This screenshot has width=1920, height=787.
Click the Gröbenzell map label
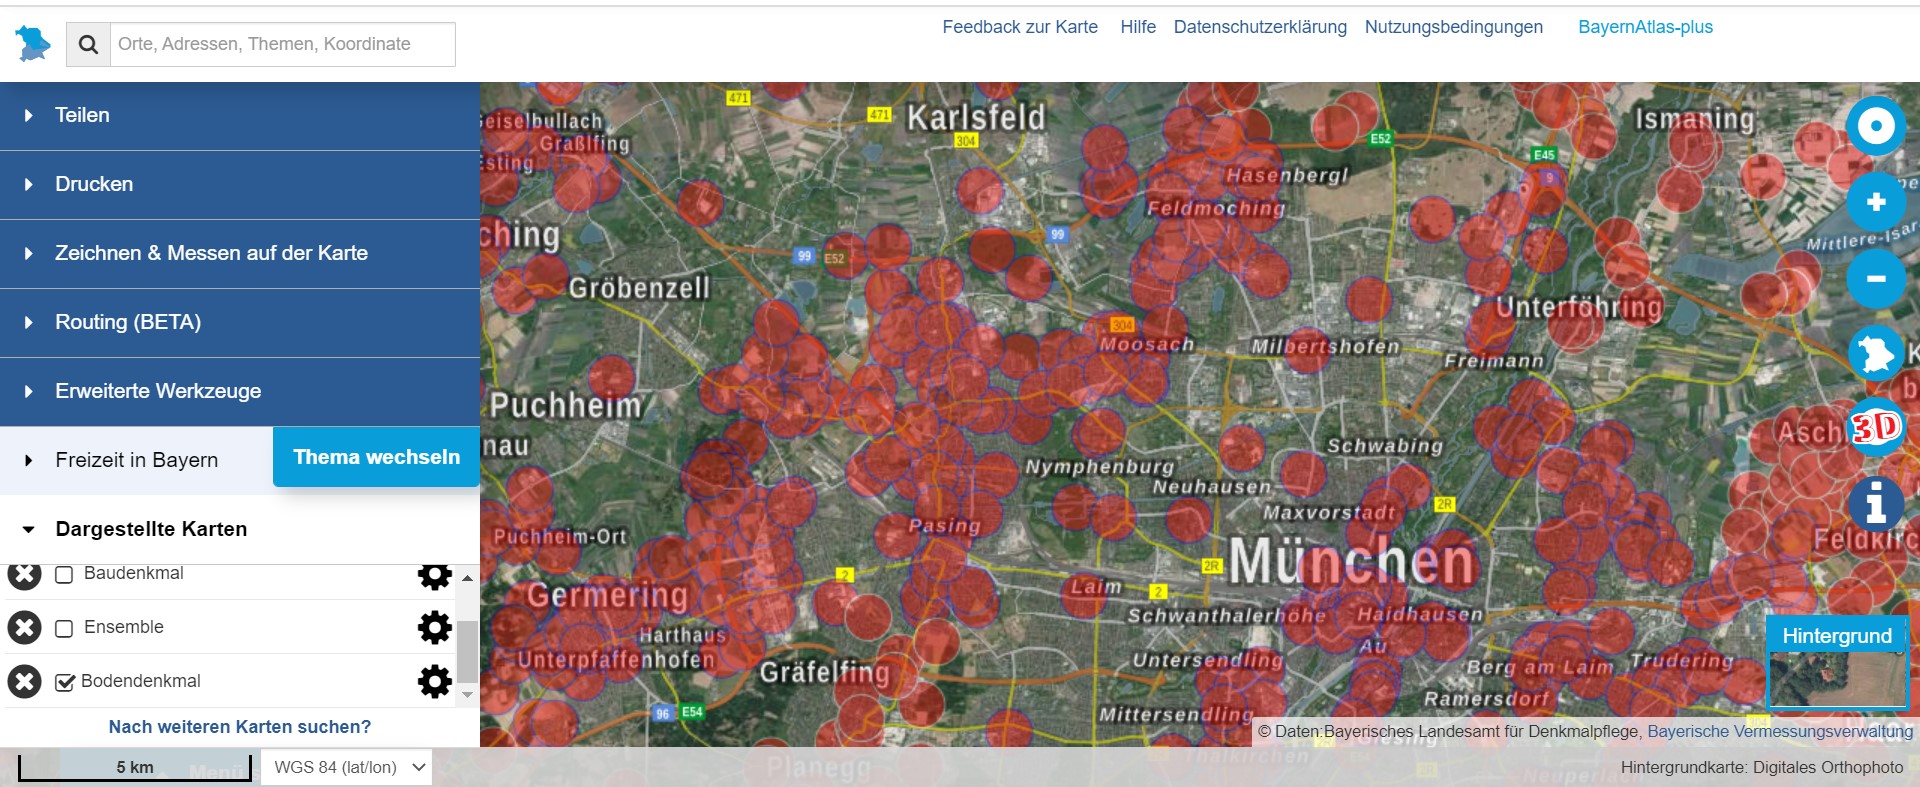tap(639, 288)
